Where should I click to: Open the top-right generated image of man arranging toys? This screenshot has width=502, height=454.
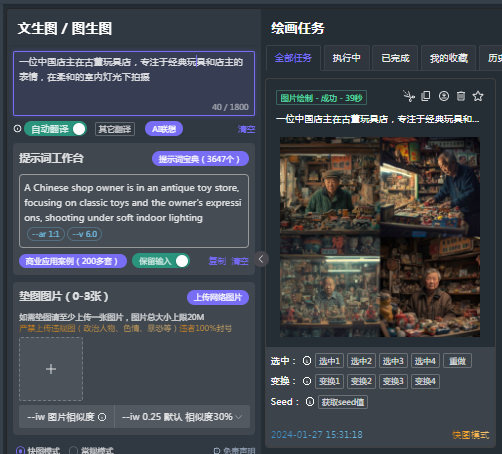430,187
